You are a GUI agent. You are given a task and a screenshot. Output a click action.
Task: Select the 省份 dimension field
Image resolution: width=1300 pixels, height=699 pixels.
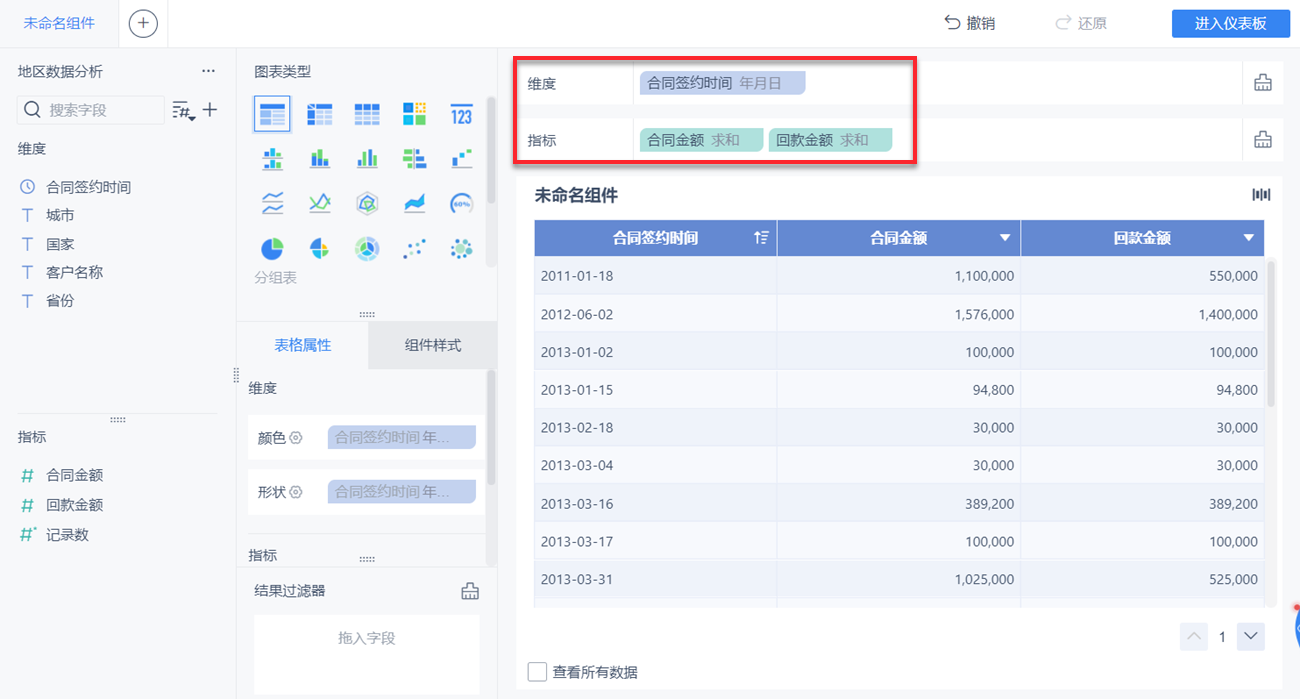(x=60, y=300)
